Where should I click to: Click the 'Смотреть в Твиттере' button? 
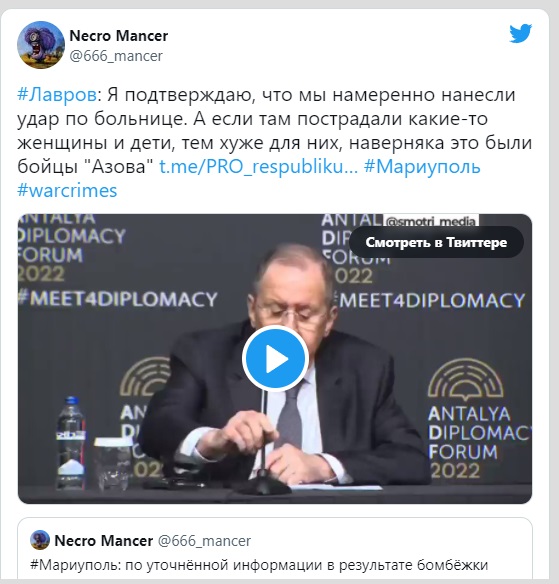436,242
